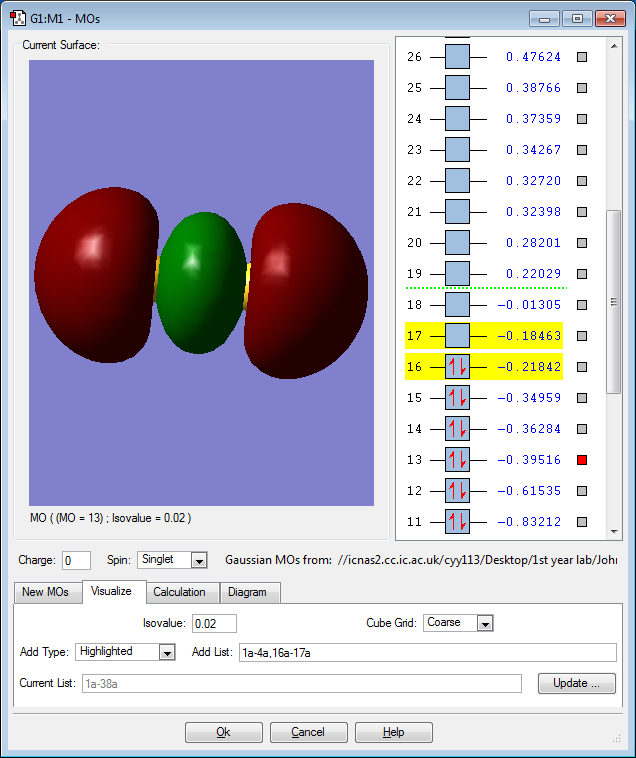Click the occupancy box of orbital 22
This screenshot has width=636, height=758.
tap(457, 181)
